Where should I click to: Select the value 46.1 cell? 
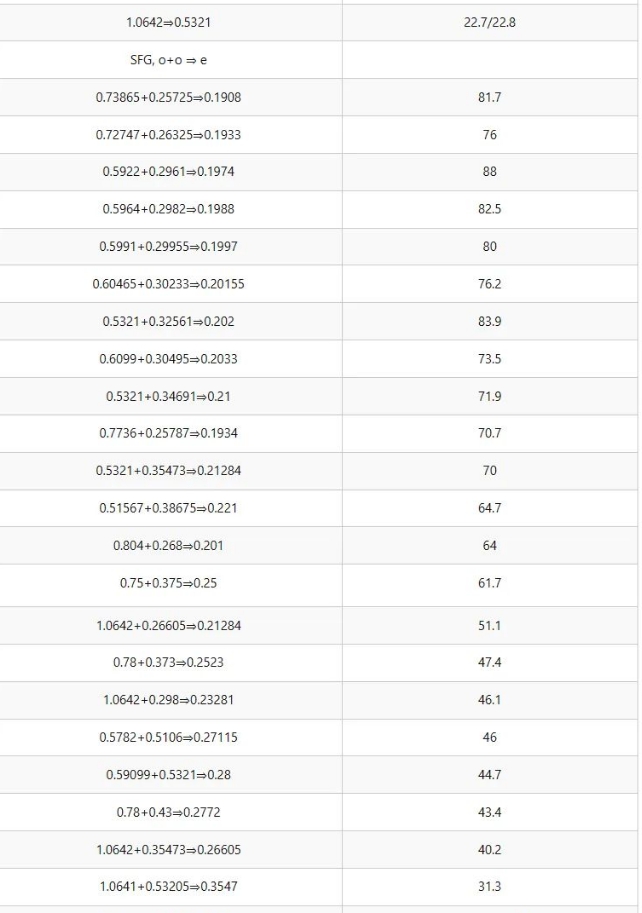point(490,700)
